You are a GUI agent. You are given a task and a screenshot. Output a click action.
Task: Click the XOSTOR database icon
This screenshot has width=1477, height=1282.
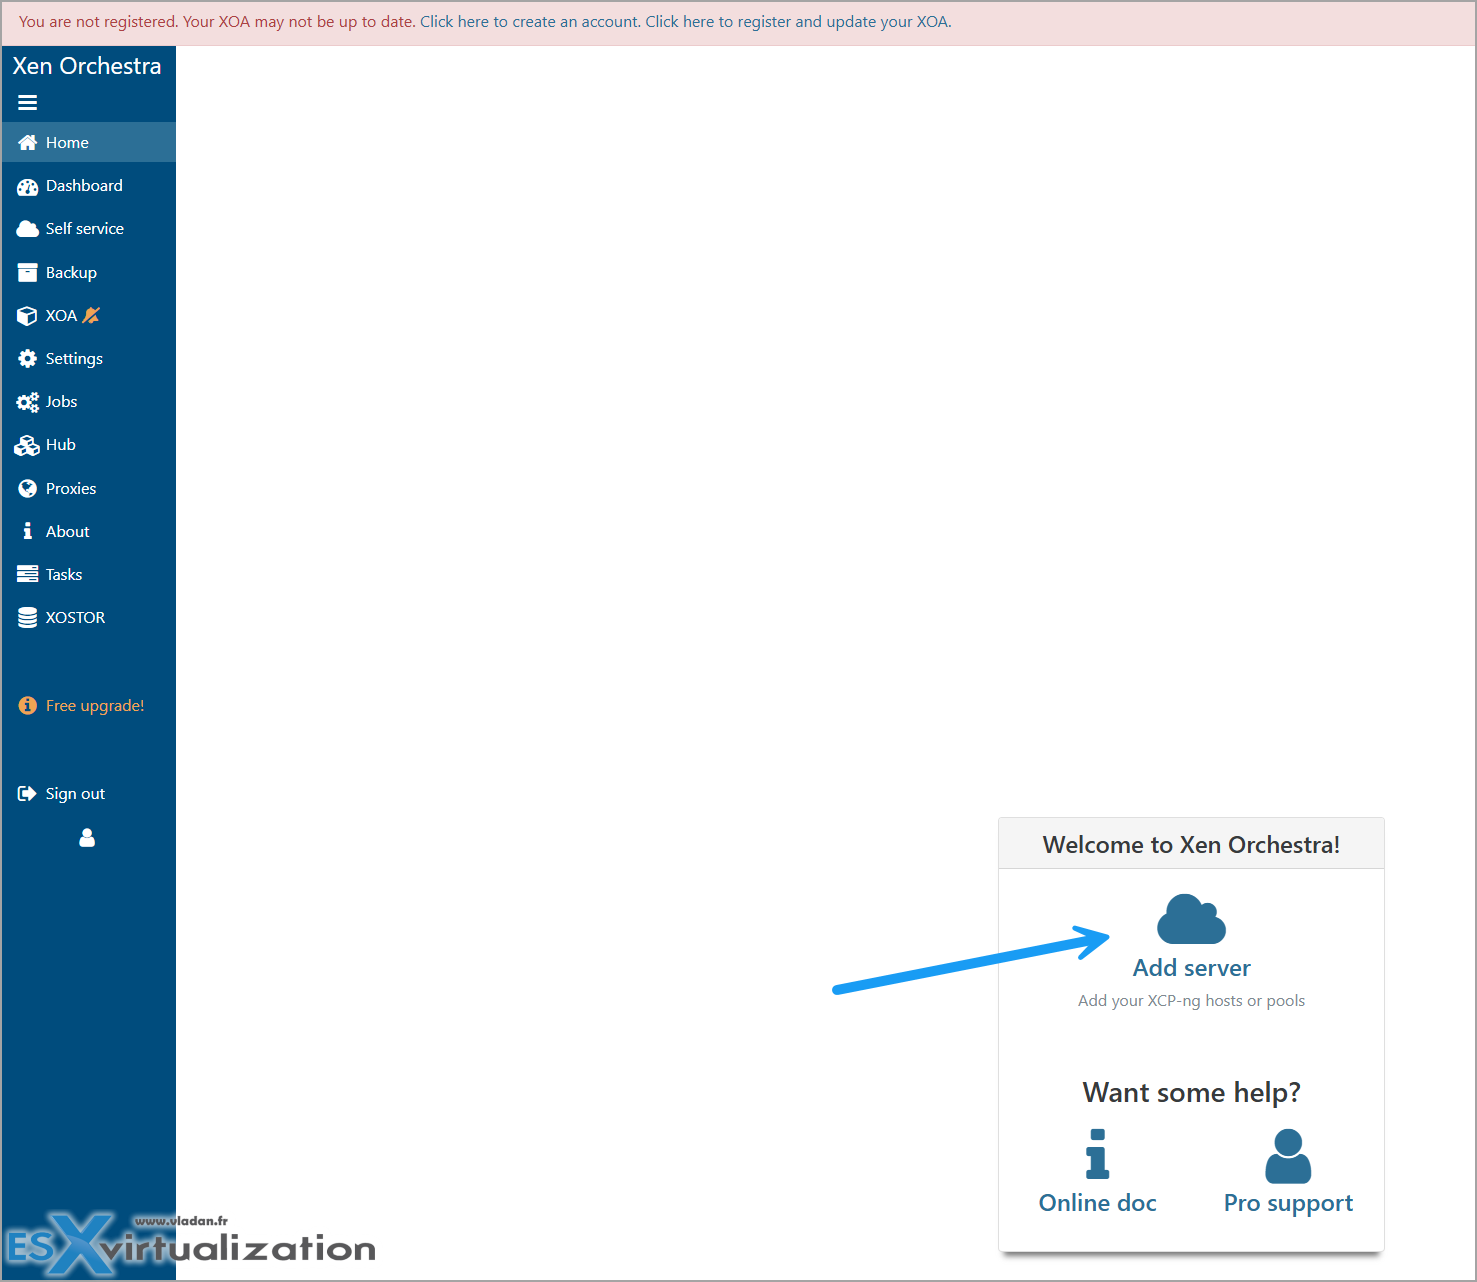(x=28, y=618)
